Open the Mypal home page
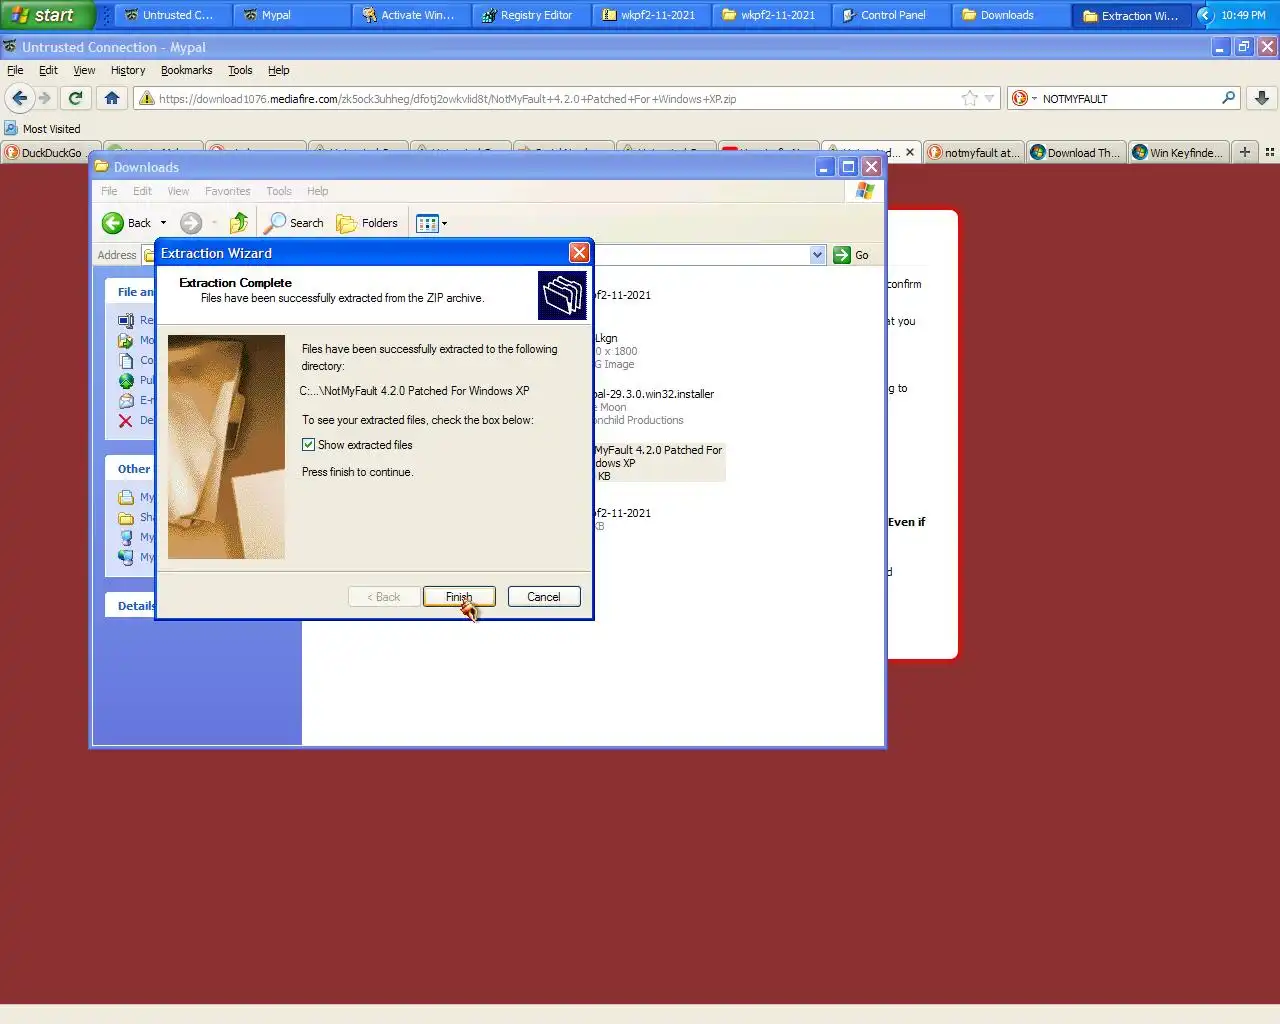1280x1024 pixels. click(112, 98)
